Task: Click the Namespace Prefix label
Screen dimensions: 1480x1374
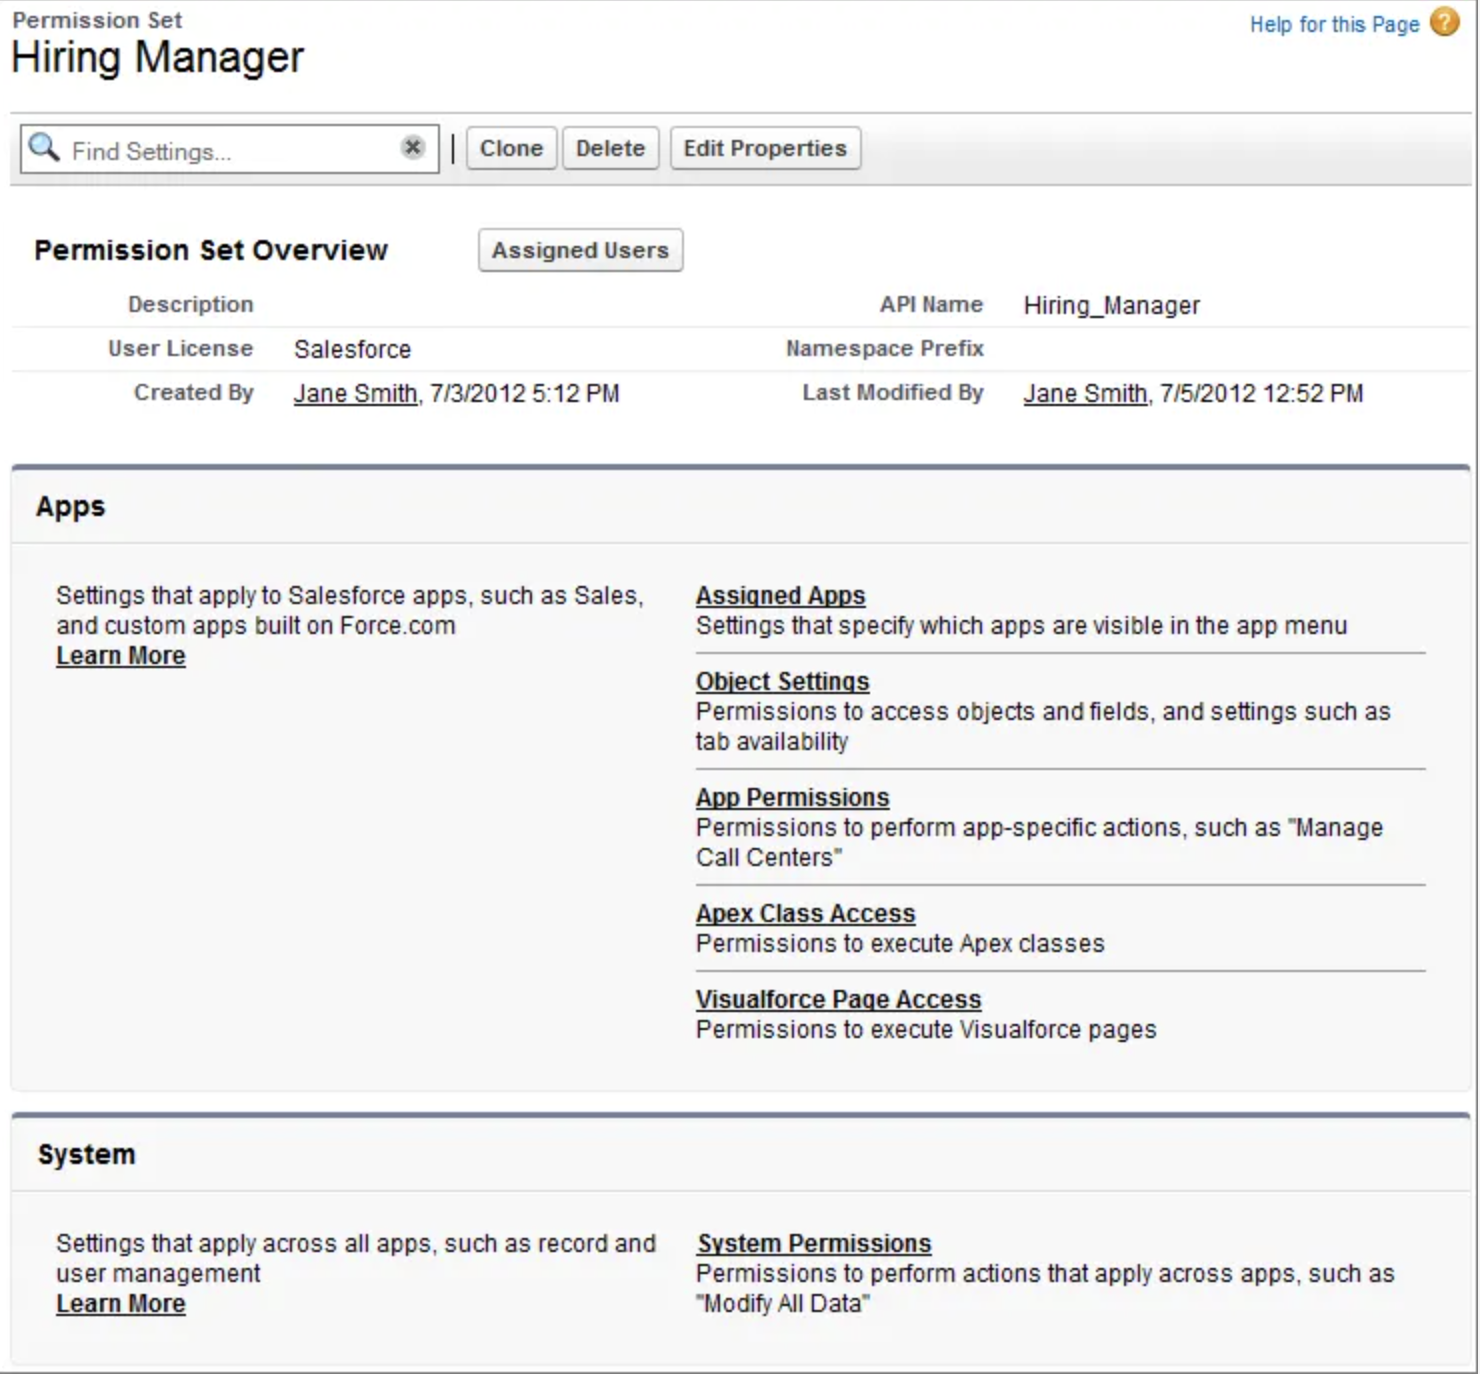Action: tap(884, 348)
